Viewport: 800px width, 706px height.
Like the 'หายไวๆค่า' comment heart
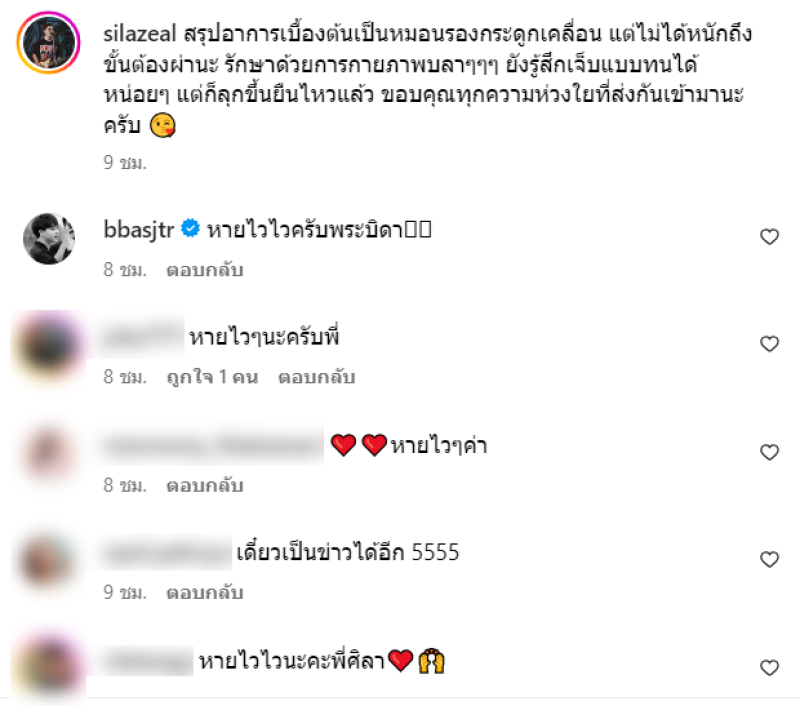(x=769, y=452)
